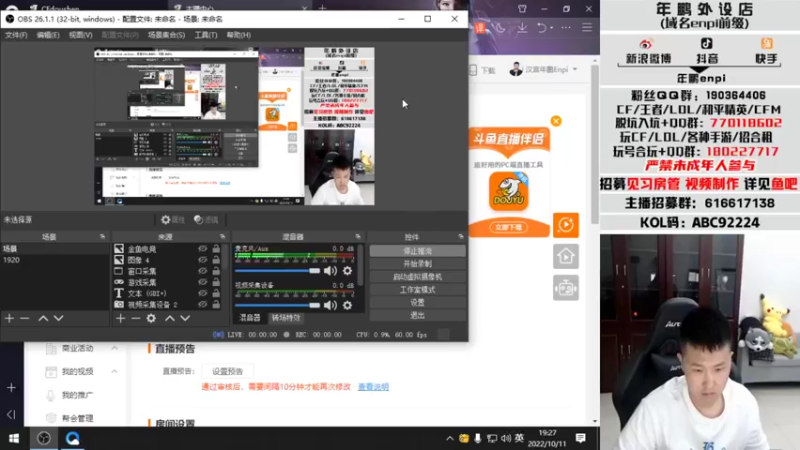Remove selected source with minus icon

tap(136, 318)
